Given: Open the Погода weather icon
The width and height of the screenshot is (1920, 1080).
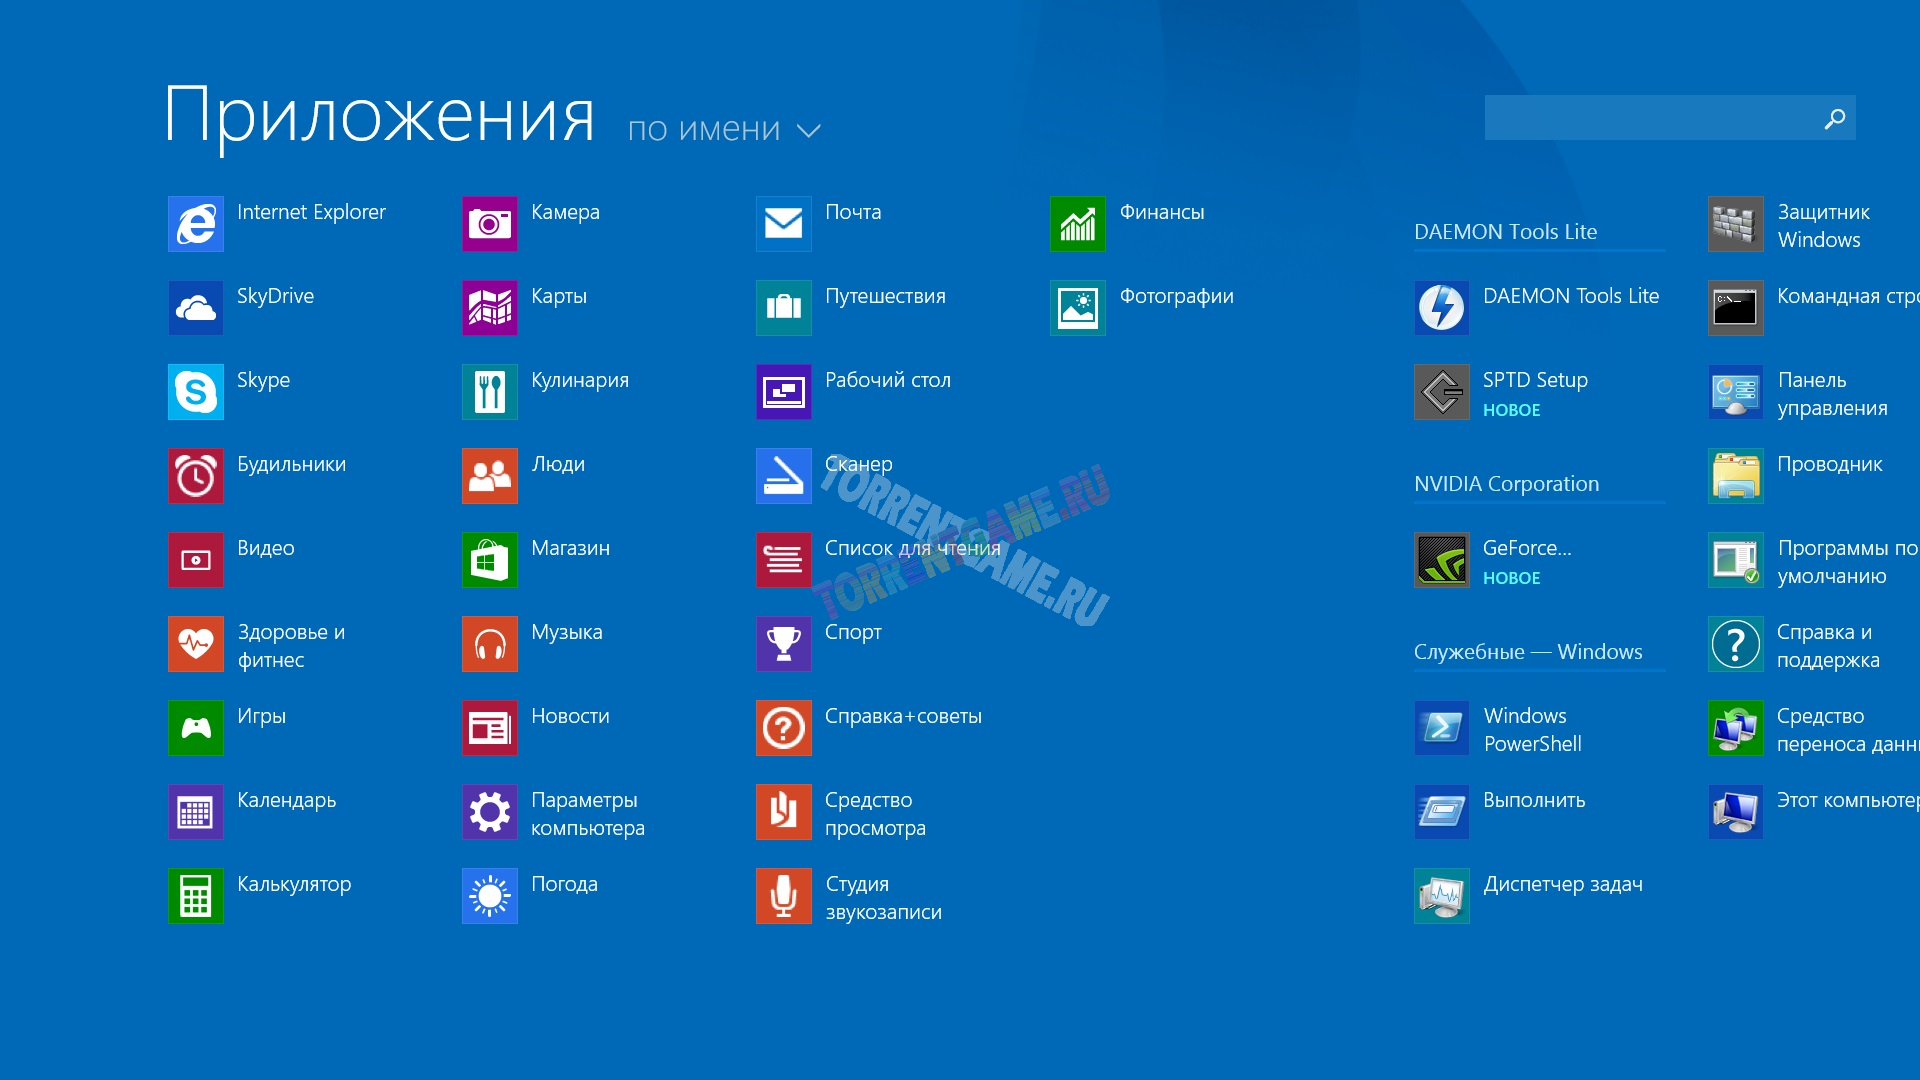Looking at the screenshot, I should (x=490, y=896).
